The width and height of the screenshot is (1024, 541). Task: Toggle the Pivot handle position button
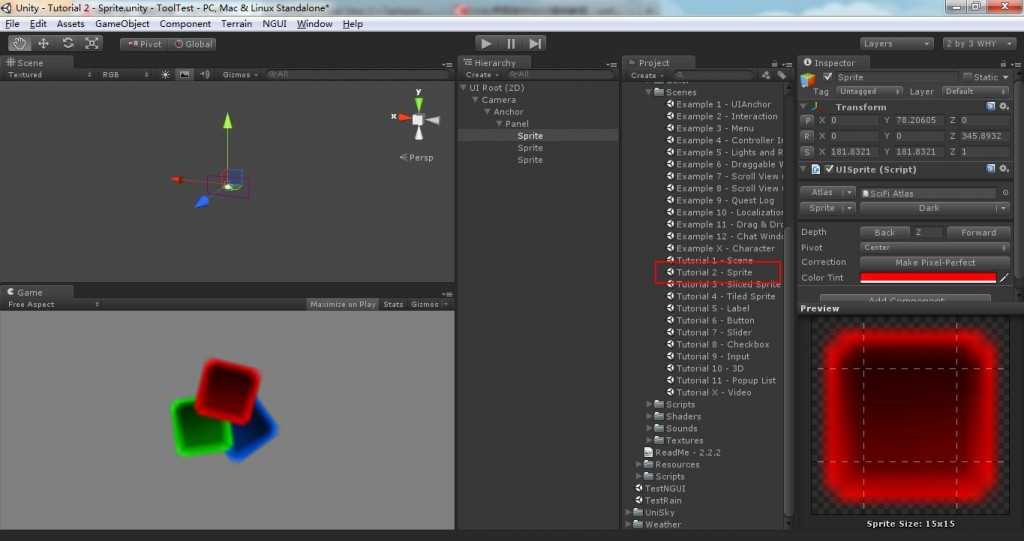point(144,44)
